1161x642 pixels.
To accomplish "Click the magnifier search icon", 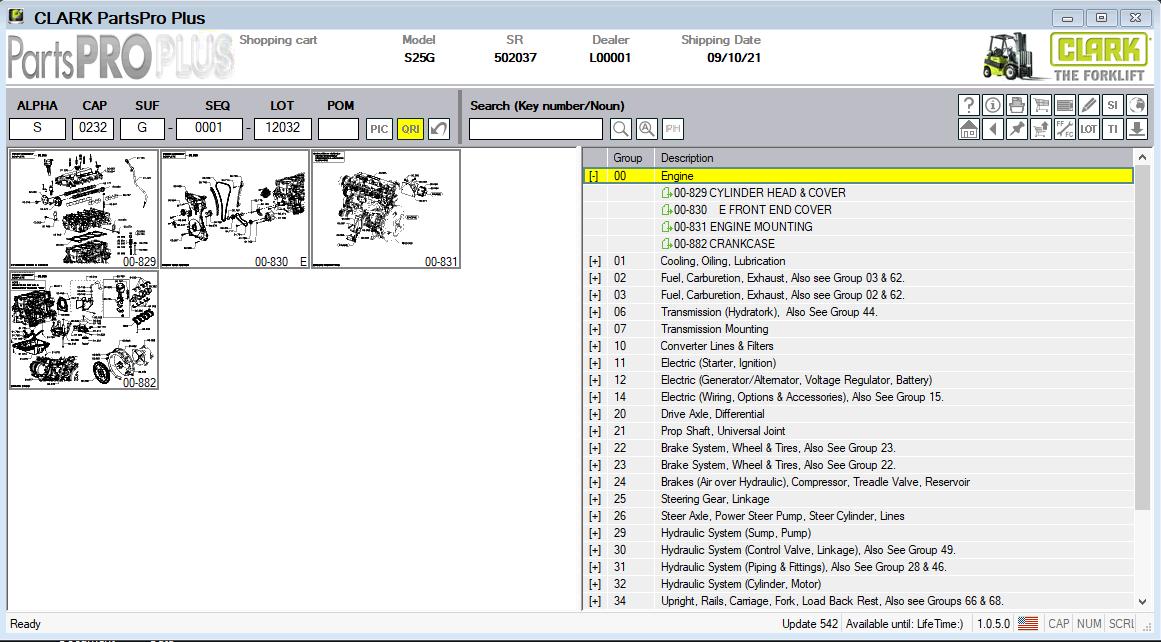I will (x=621, y=129).
